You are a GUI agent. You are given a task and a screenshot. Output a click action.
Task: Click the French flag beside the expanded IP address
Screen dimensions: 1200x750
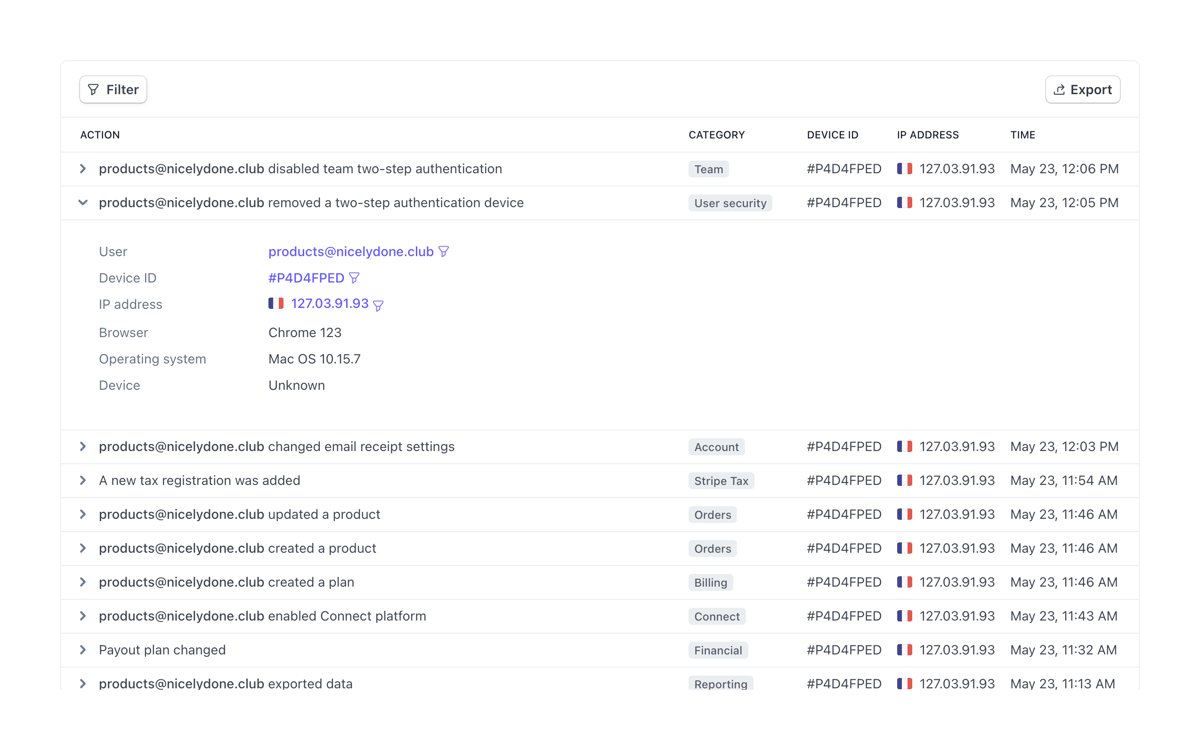[x=275, y=303]
